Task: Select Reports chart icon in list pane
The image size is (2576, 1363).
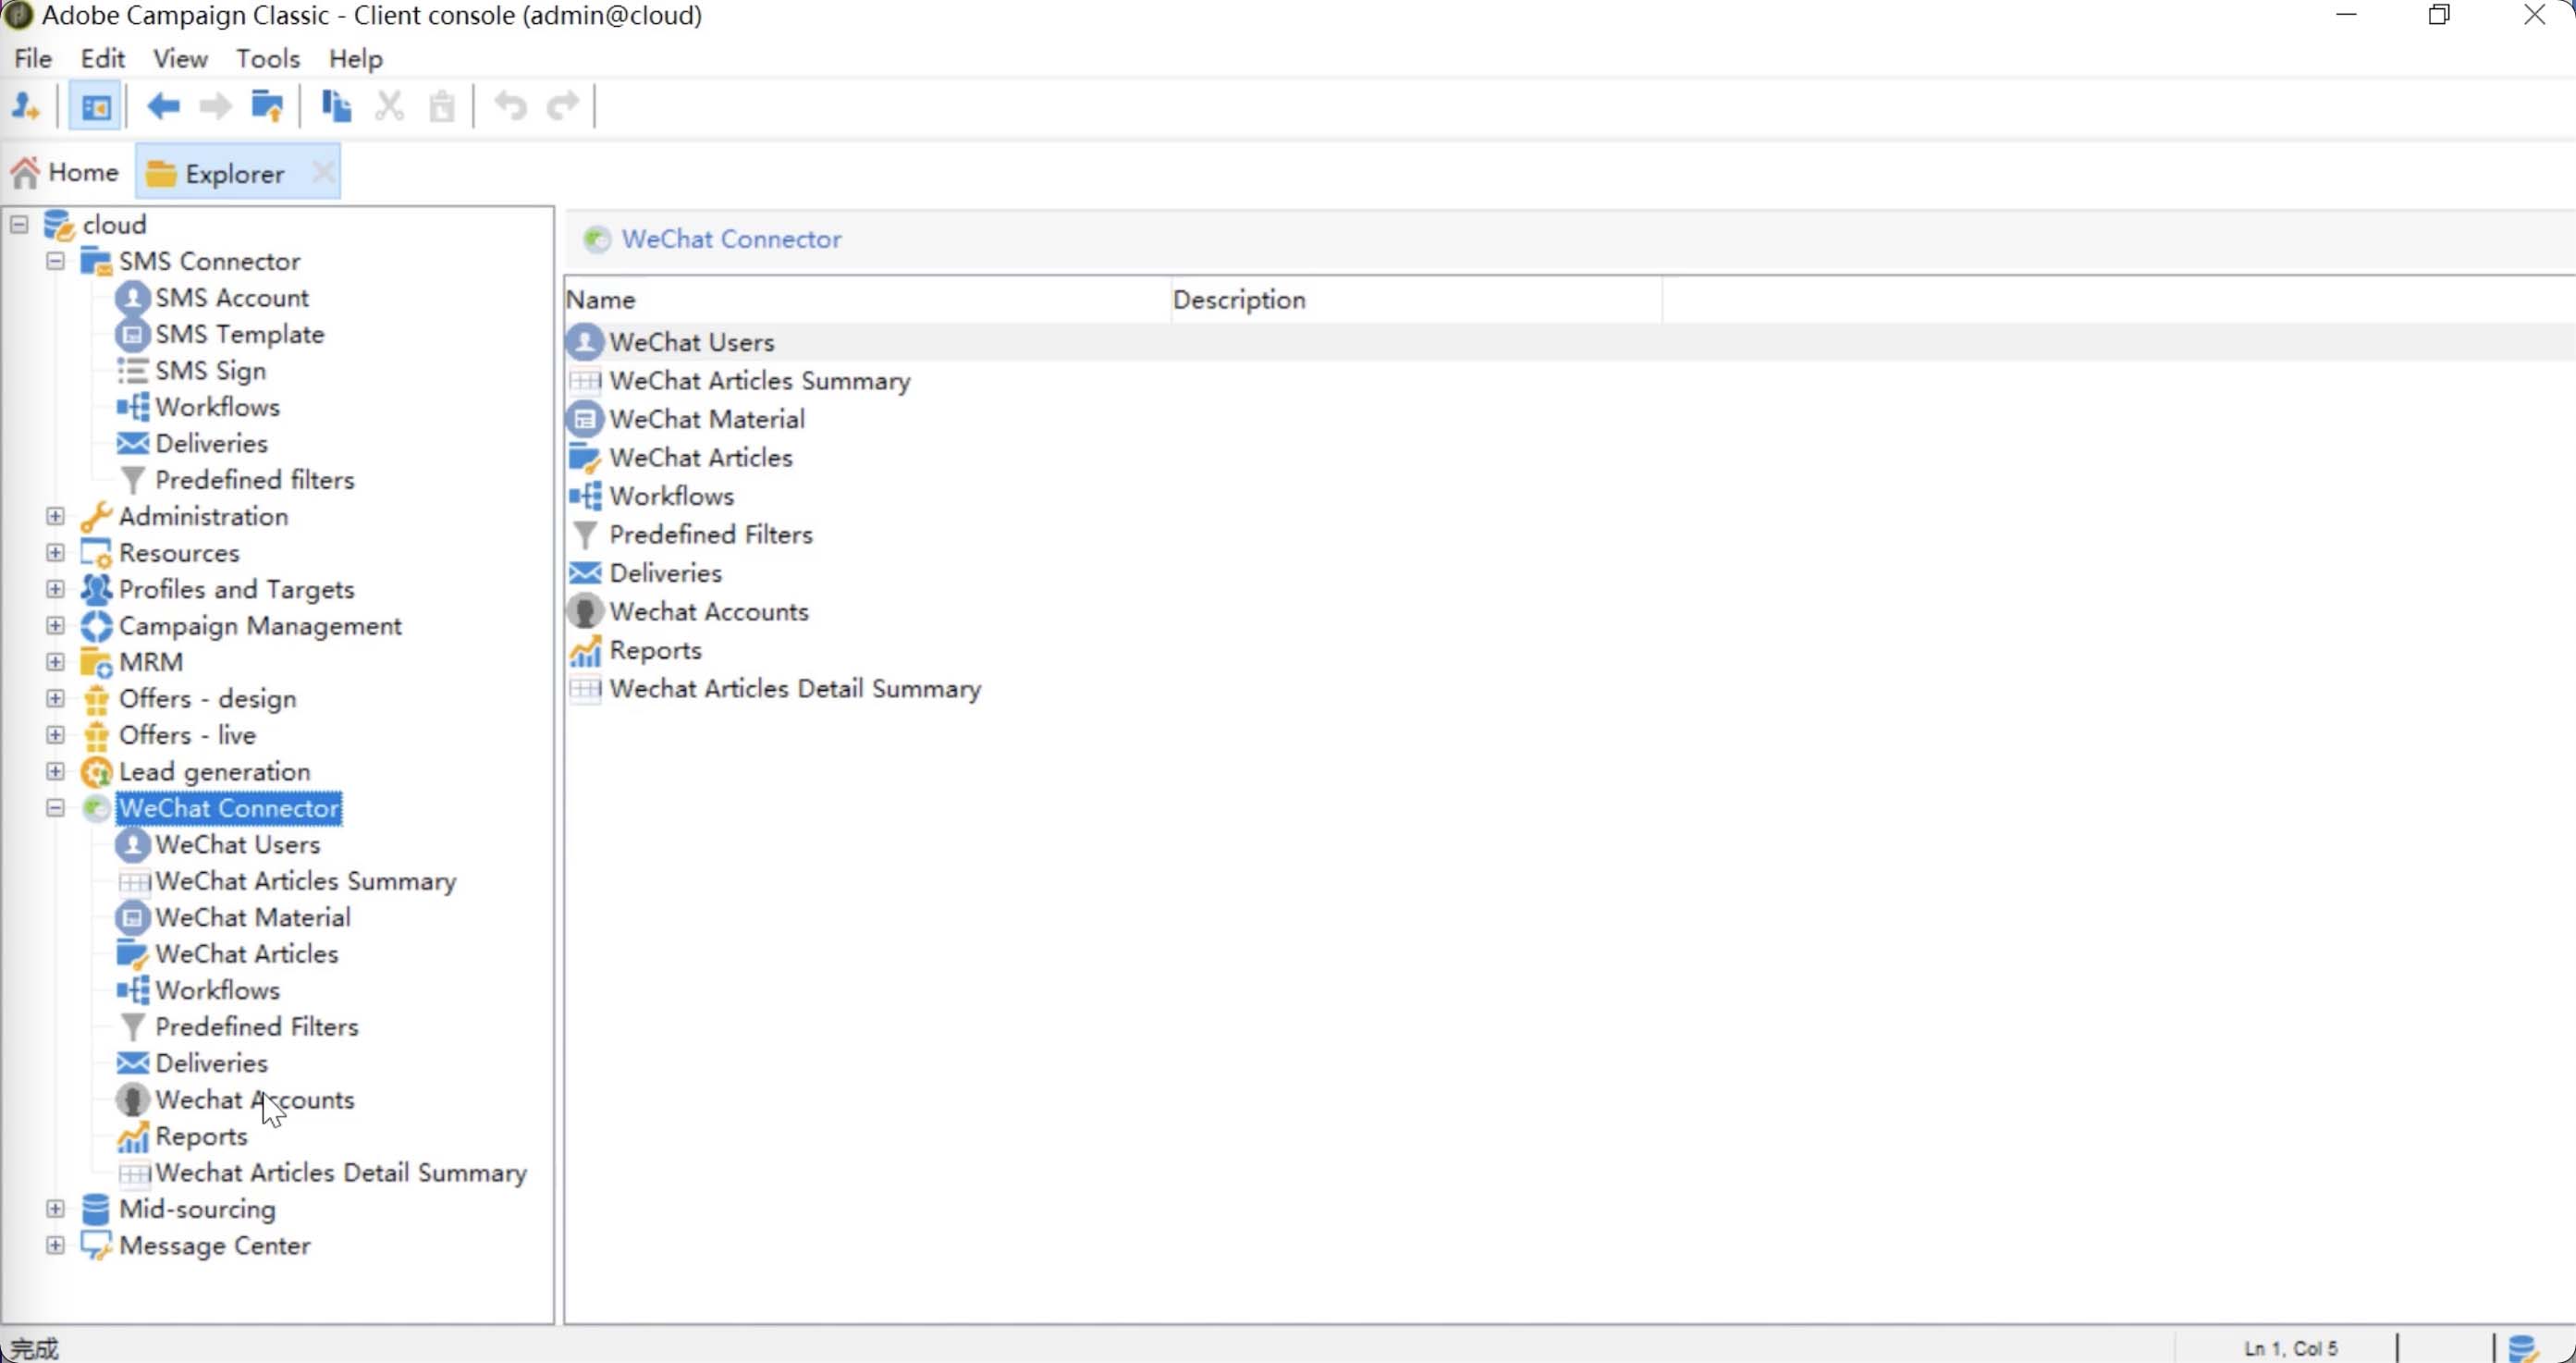Action: pos(585,651)
